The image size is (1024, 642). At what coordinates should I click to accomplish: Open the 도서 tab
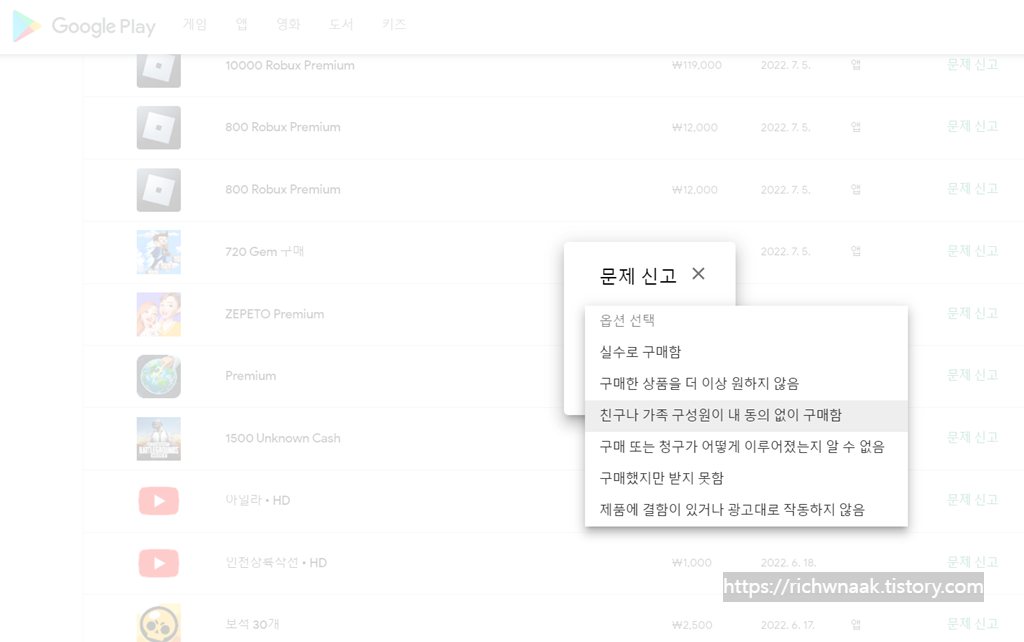tap(341, 24)
